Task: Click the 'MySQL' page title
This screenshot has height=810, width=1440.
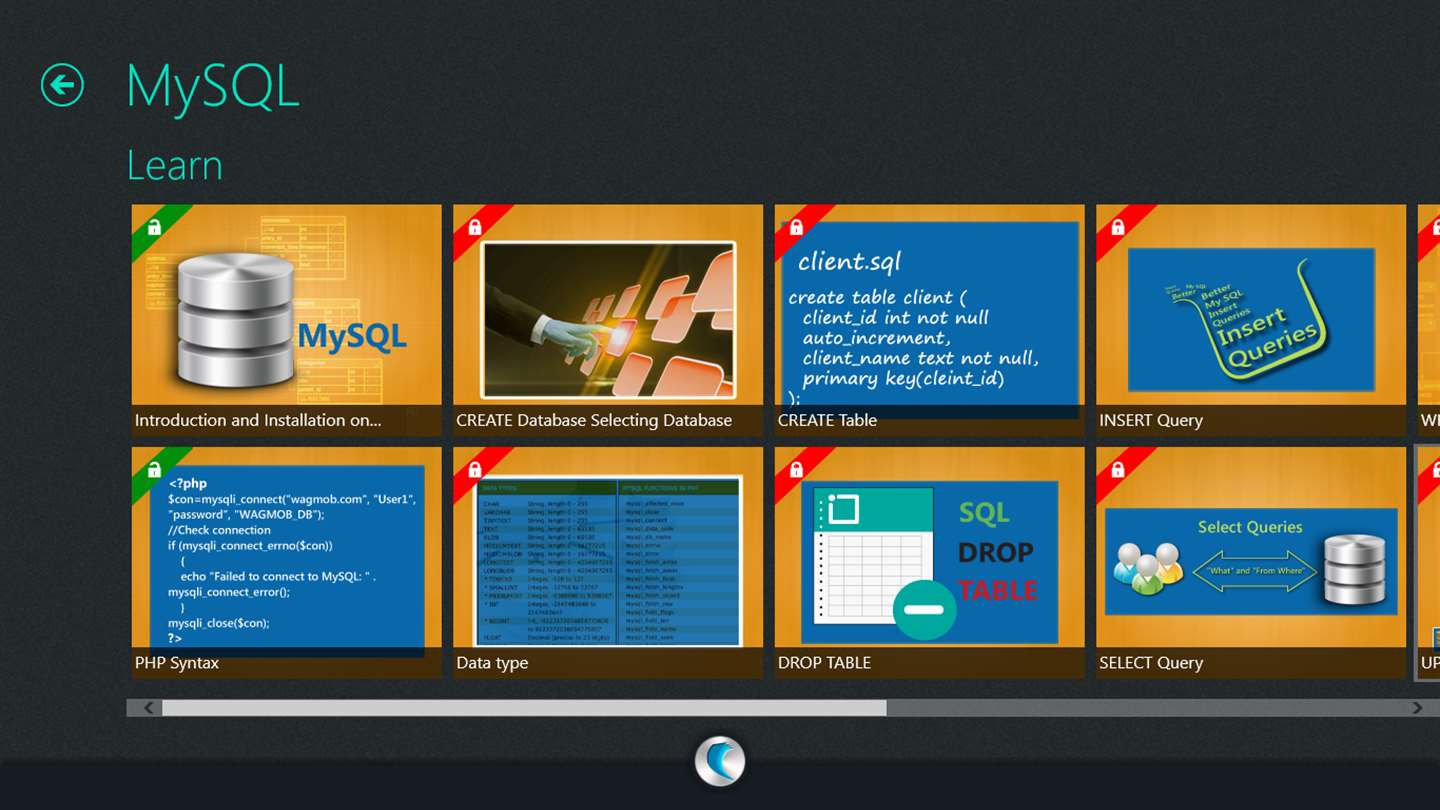Action: [x=212, y=86]
